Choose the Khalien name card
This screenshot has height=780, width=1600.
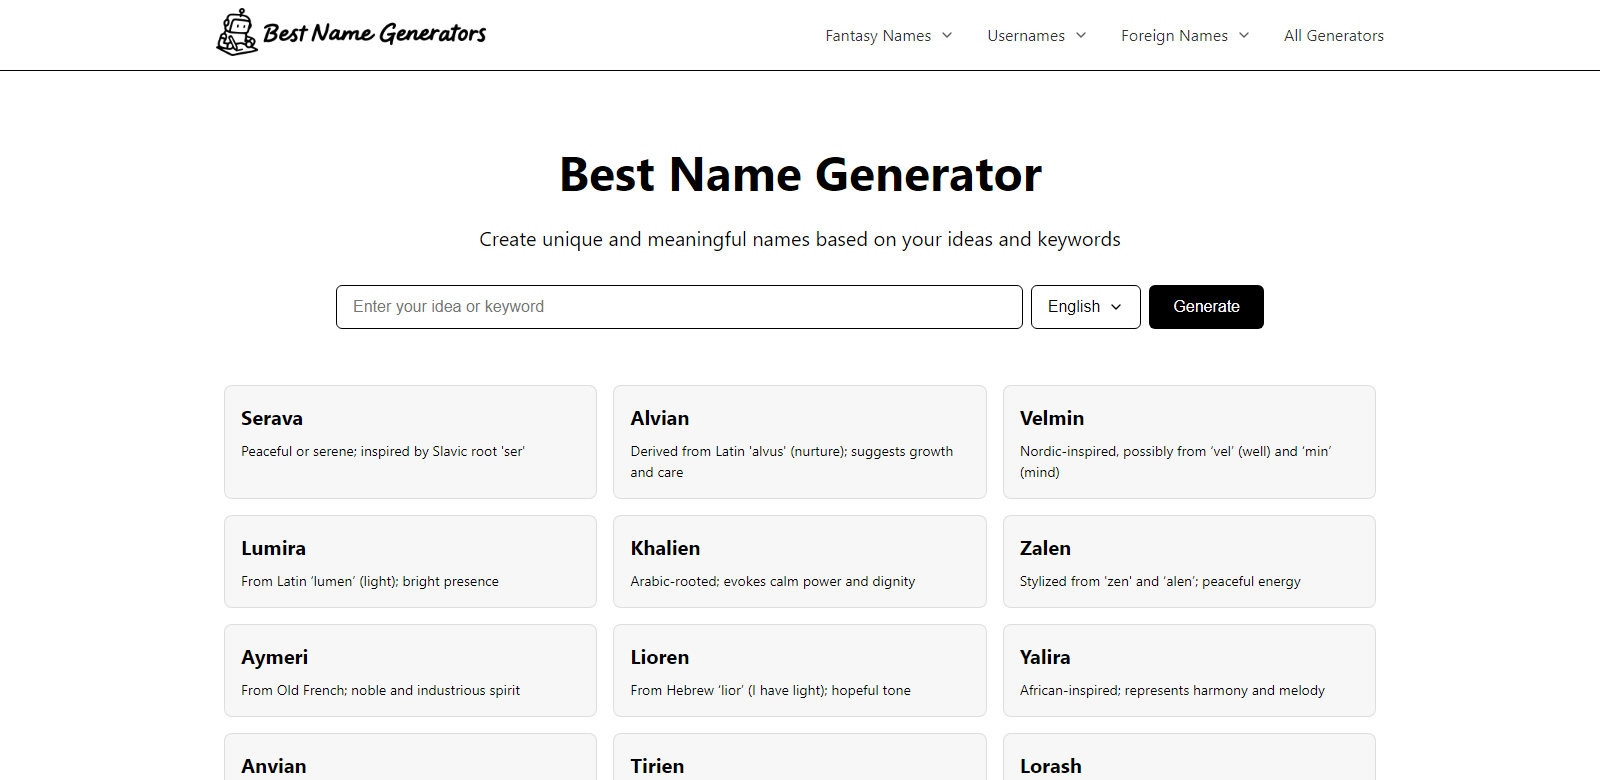click(x=800, y=561)
